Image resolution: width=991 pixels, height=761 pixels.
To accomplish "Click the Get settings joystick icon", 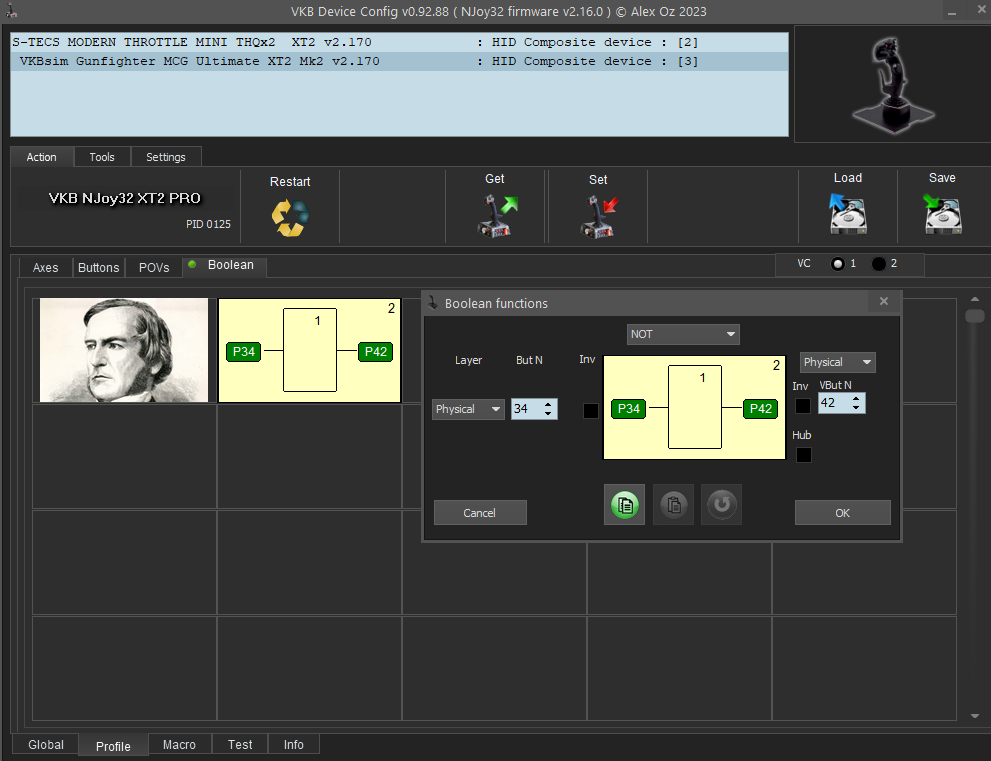I will tap(496, 214).
